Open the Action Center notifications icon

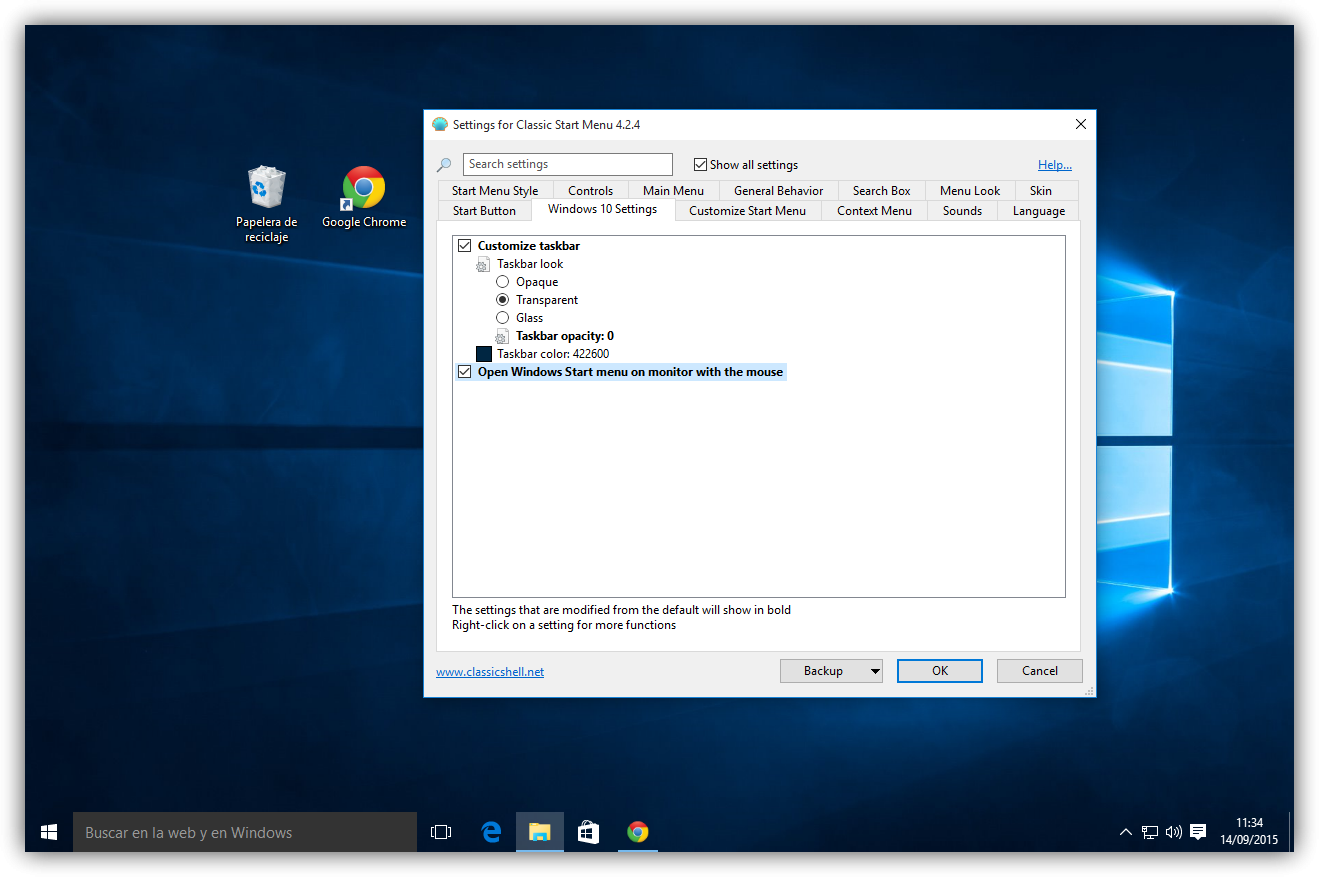(x=1198, y=832)
